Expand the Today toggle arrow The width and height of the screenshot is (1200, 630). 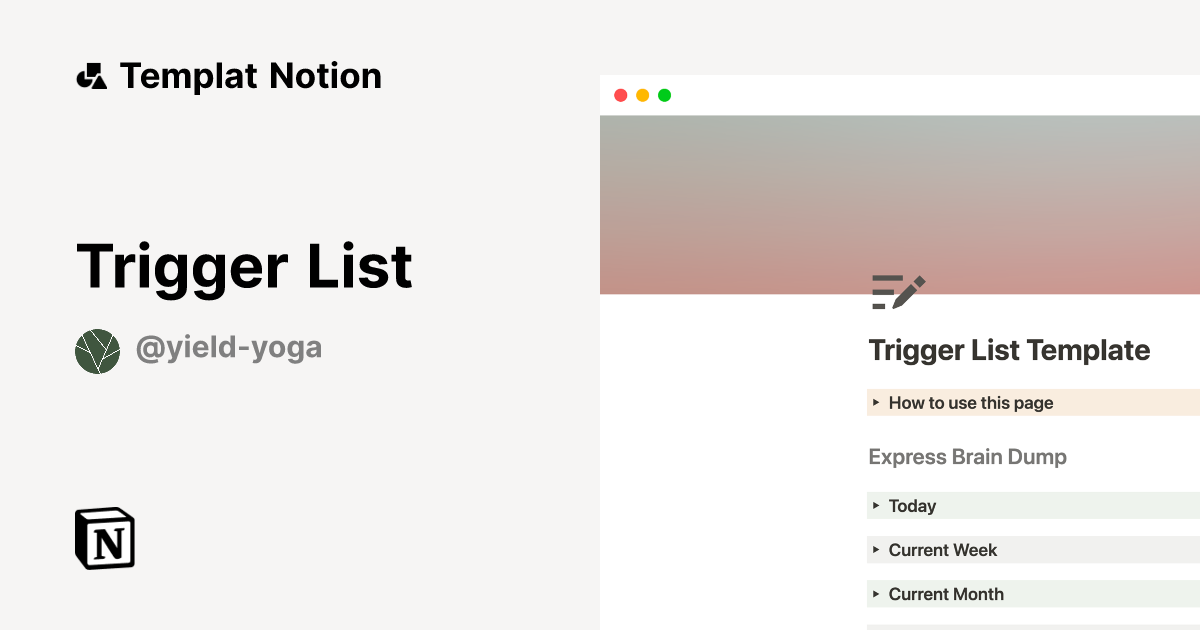click(876, 506)
